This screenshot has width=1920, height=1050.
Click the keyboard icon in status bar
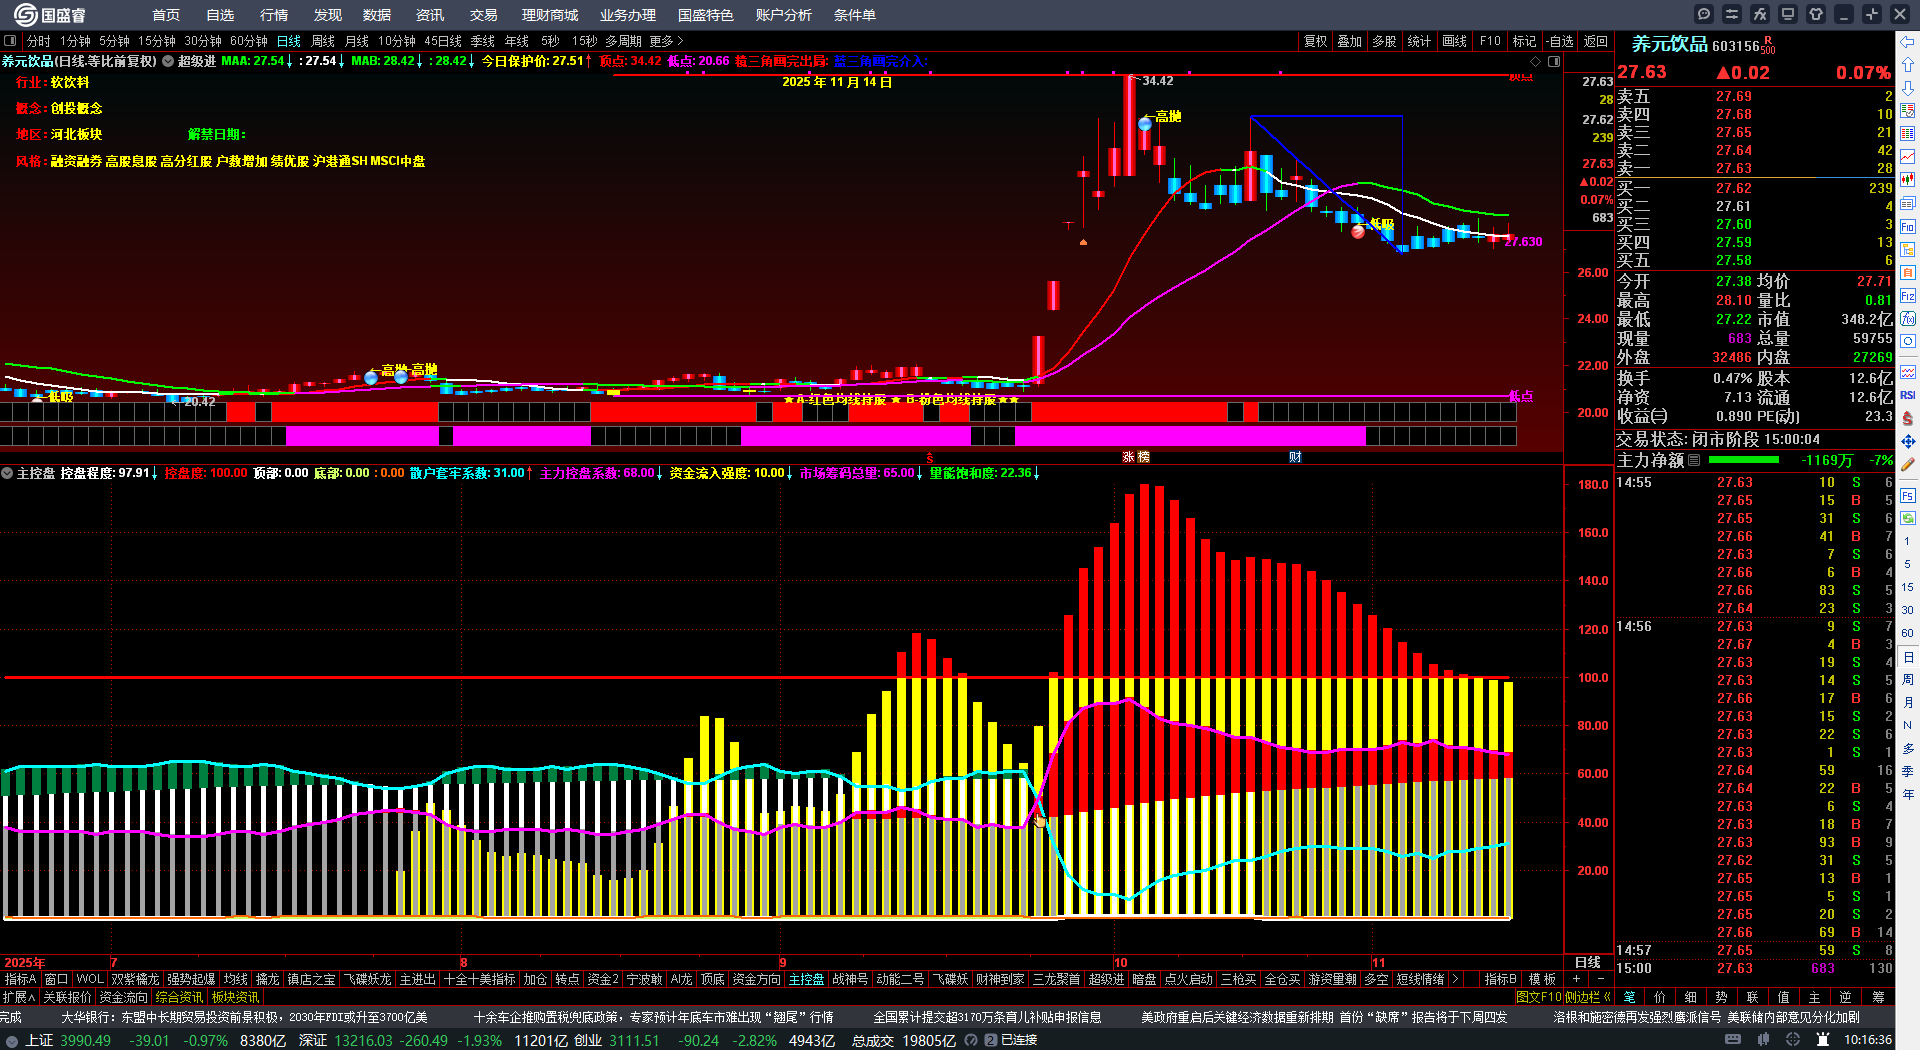pyautogui.click(x=1733, y=1040)
